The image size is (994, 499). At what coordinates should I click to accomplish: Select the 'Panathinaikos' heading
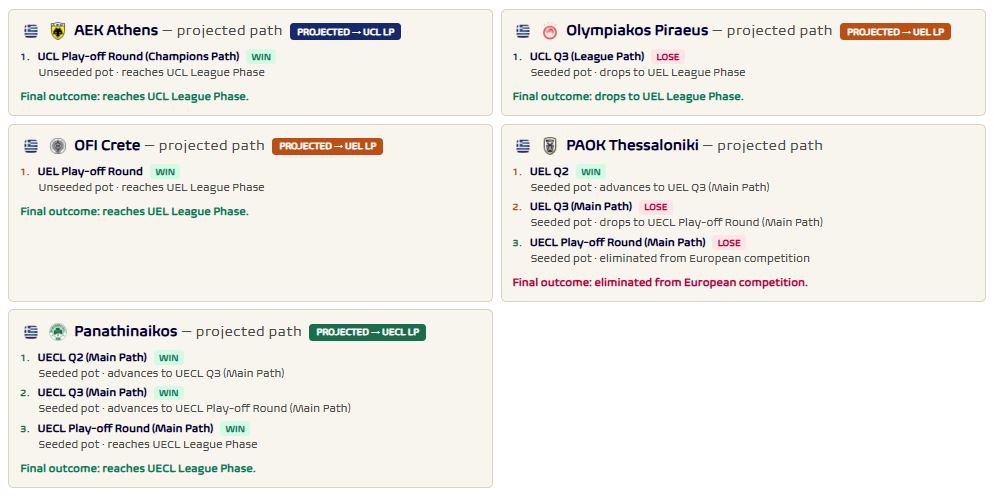tap(126, 331)
